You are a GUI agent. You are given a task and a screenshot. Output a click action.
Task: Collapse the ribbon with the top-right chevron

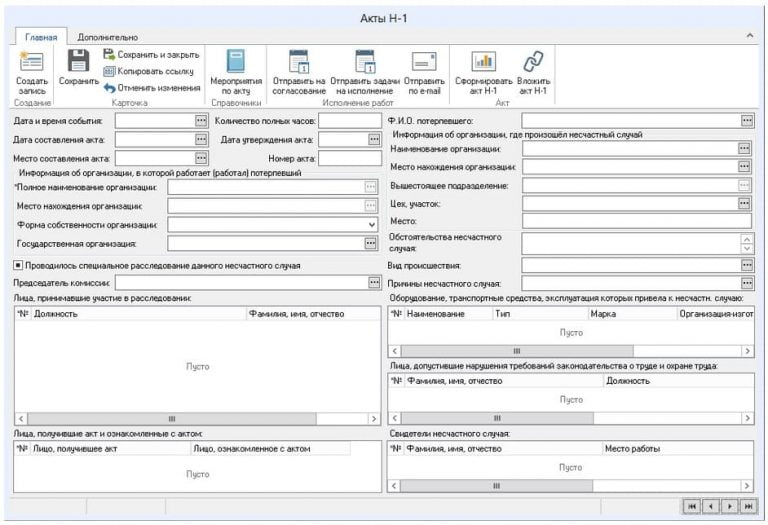[750, 35]
